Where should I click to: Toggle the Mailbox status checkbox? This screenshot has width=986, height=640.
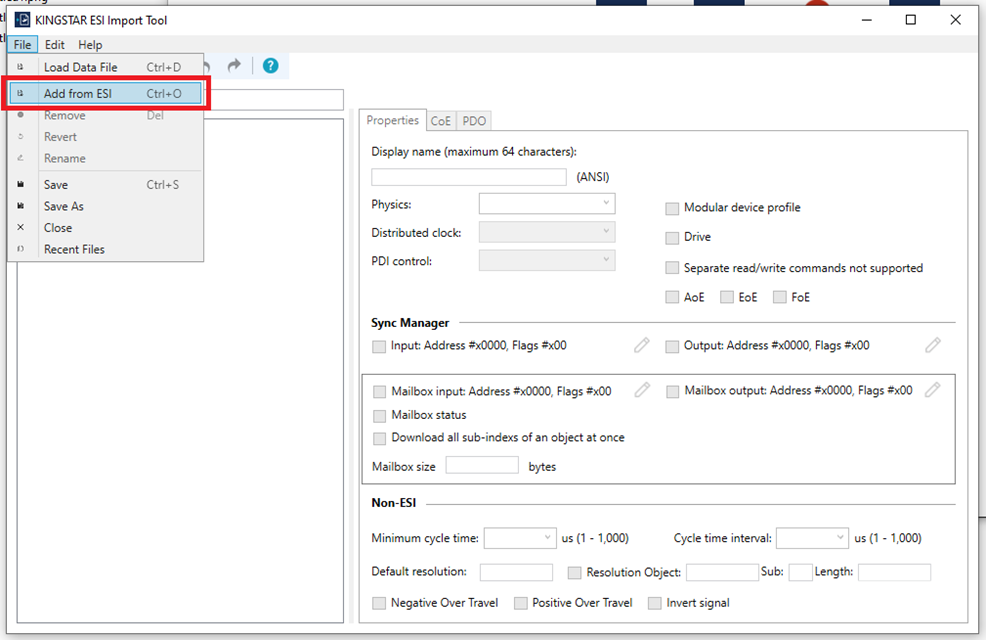(379, 415)
